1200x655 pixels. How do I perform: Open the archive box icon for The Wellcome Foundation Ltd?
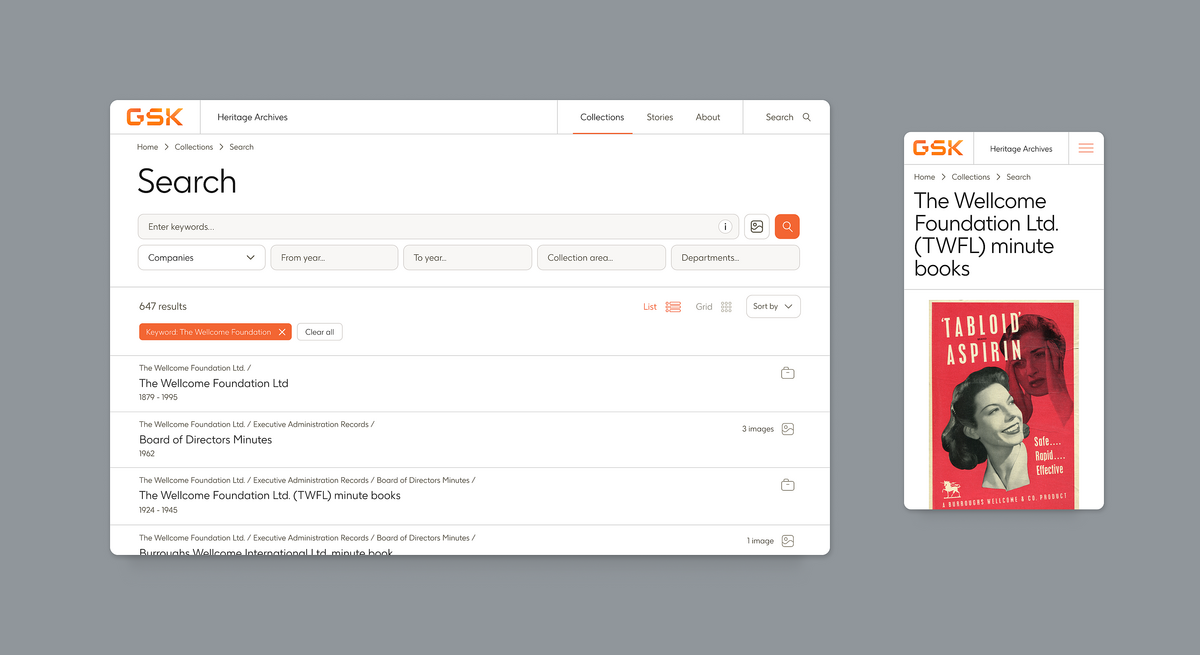[x=787, y=372]
